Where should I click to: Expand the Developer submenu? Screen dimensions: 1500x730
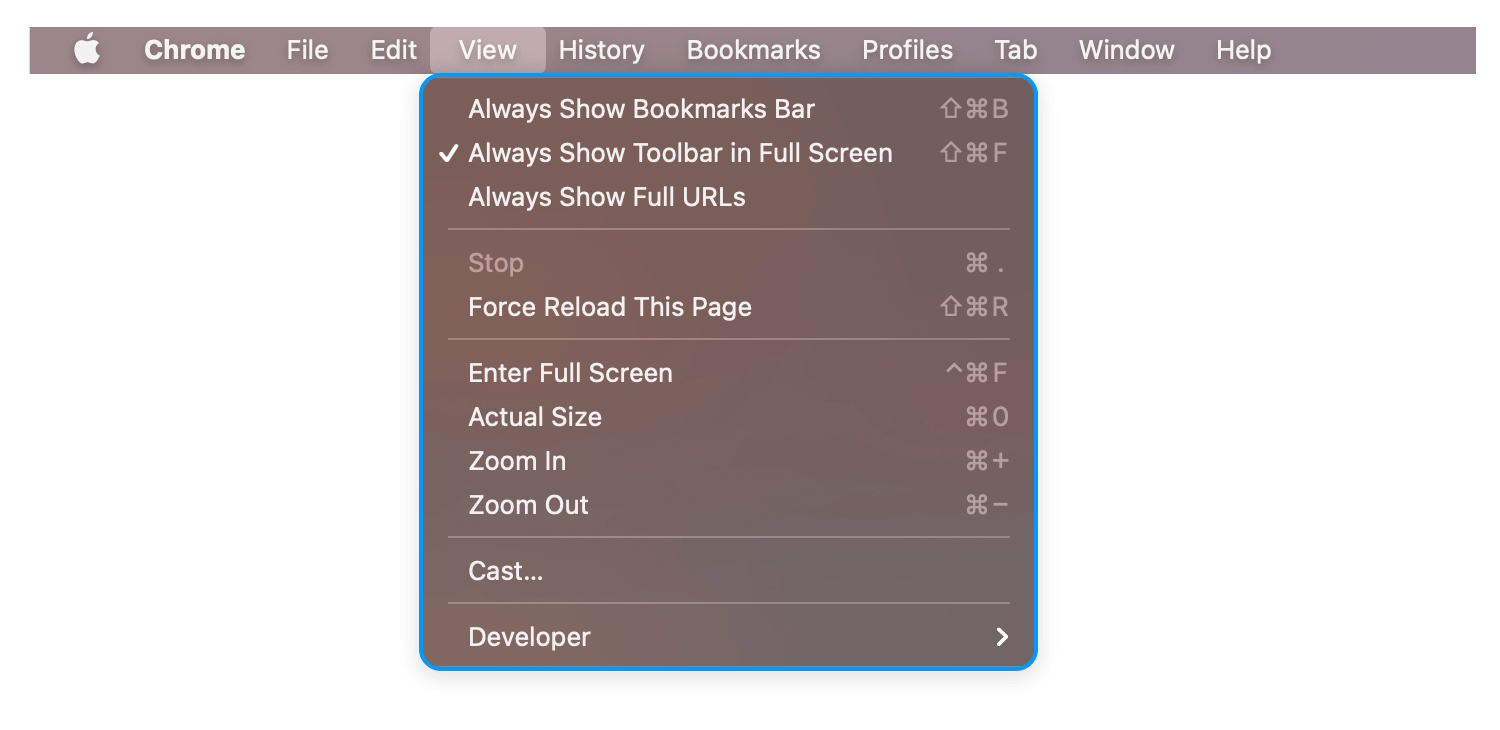pyautogui.click(x=728, y=637)
